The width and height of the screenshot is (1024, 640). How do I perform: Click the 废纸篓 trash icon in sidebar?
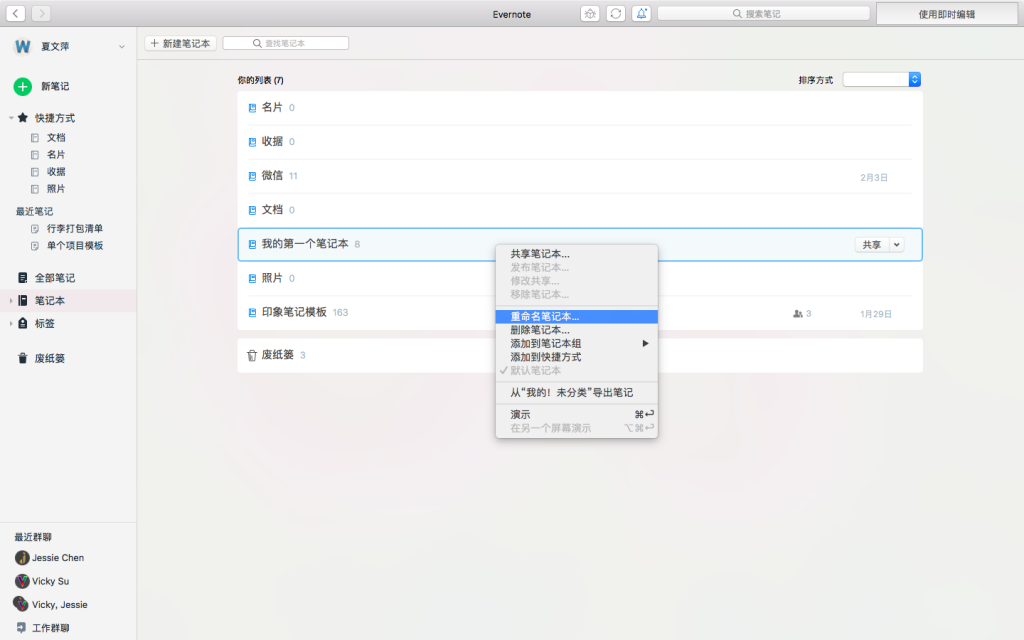point(23,358)
